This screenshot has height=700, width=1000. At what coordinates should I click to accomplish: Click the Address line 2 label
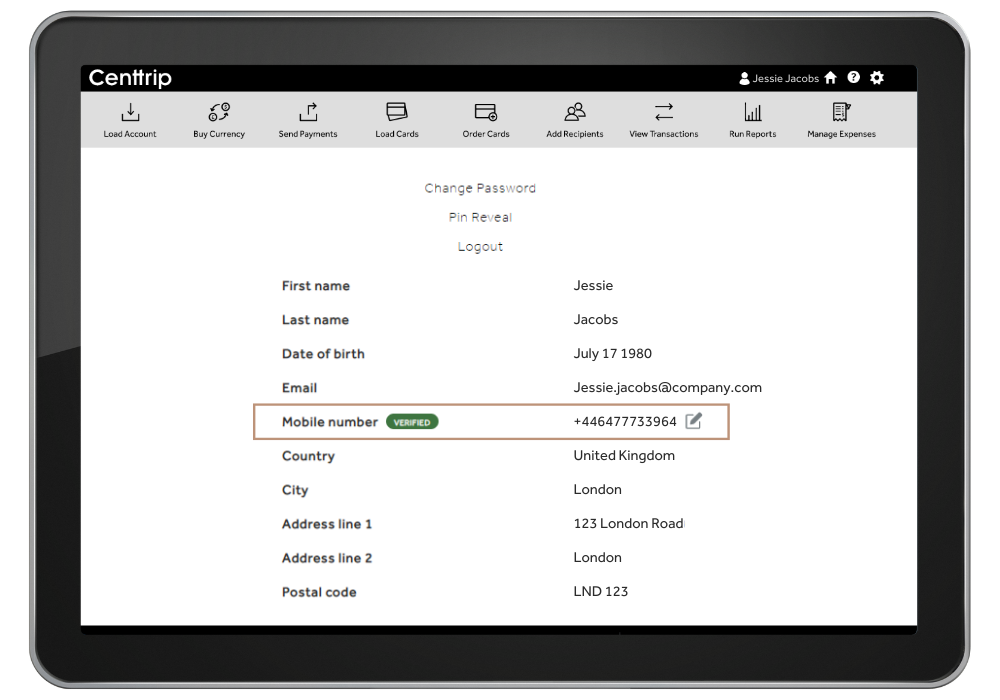[327, 558]
